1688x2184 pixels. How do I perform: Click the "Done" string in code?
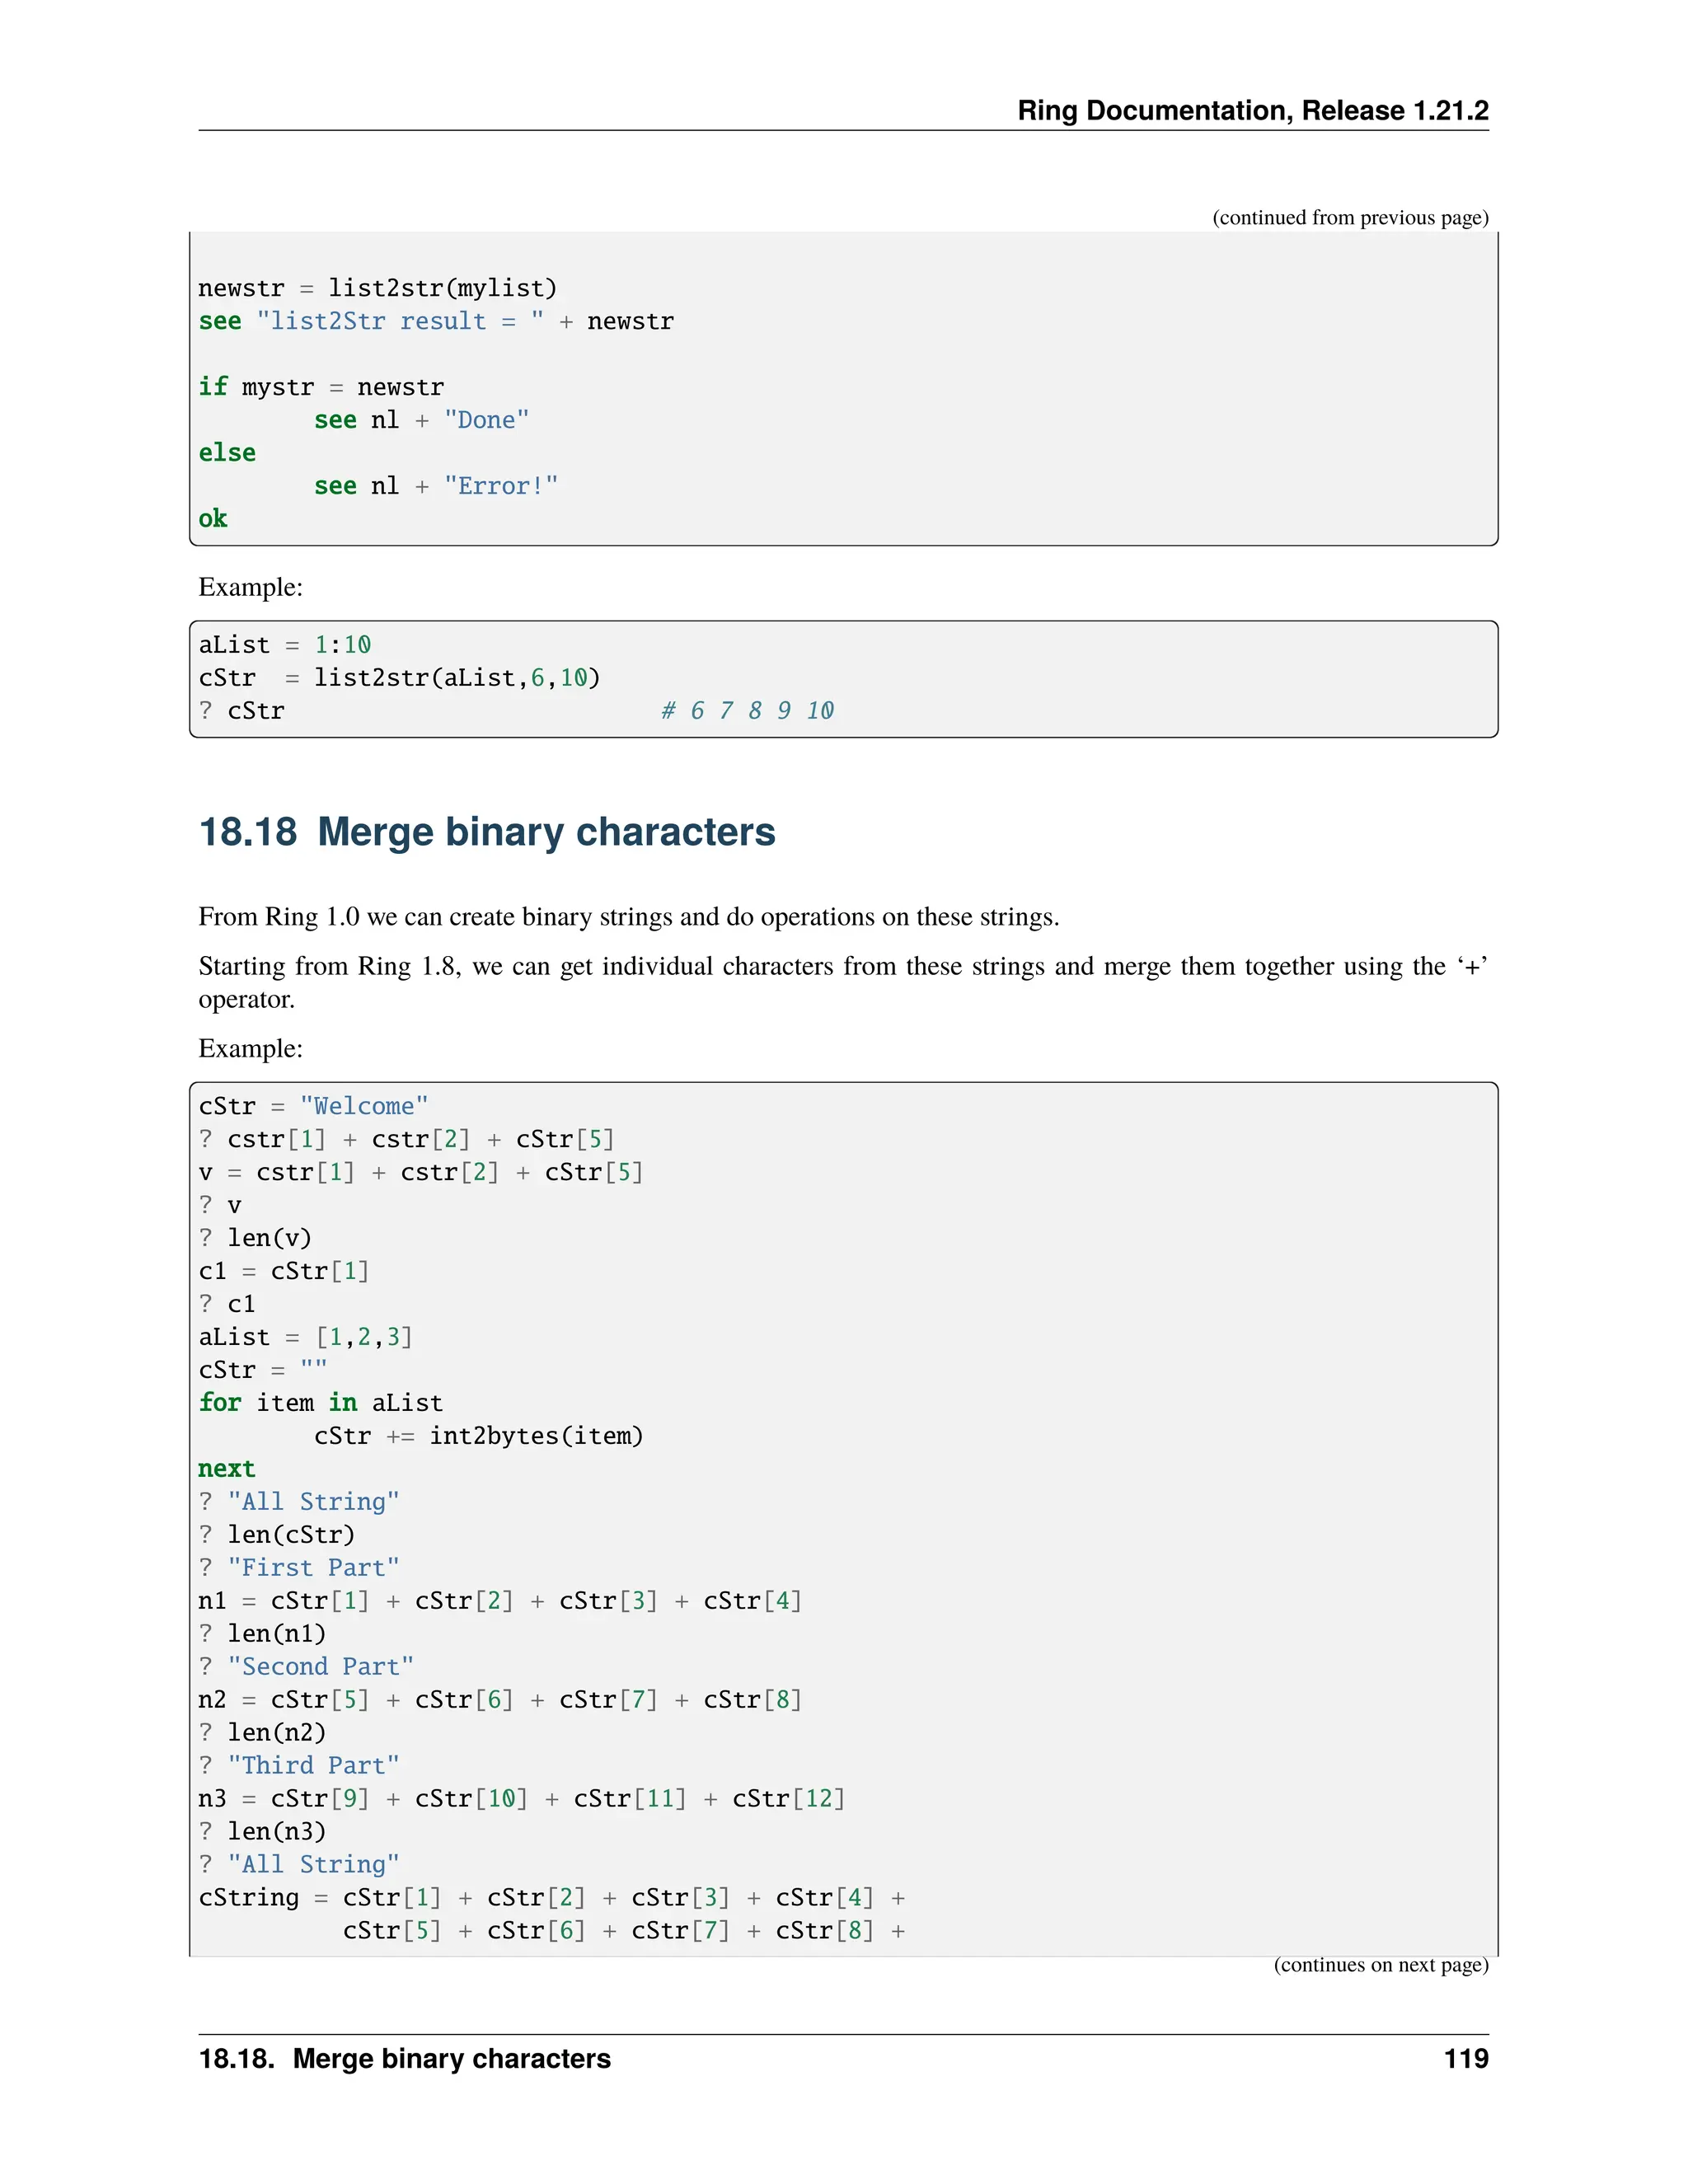(x=486, y=420)
